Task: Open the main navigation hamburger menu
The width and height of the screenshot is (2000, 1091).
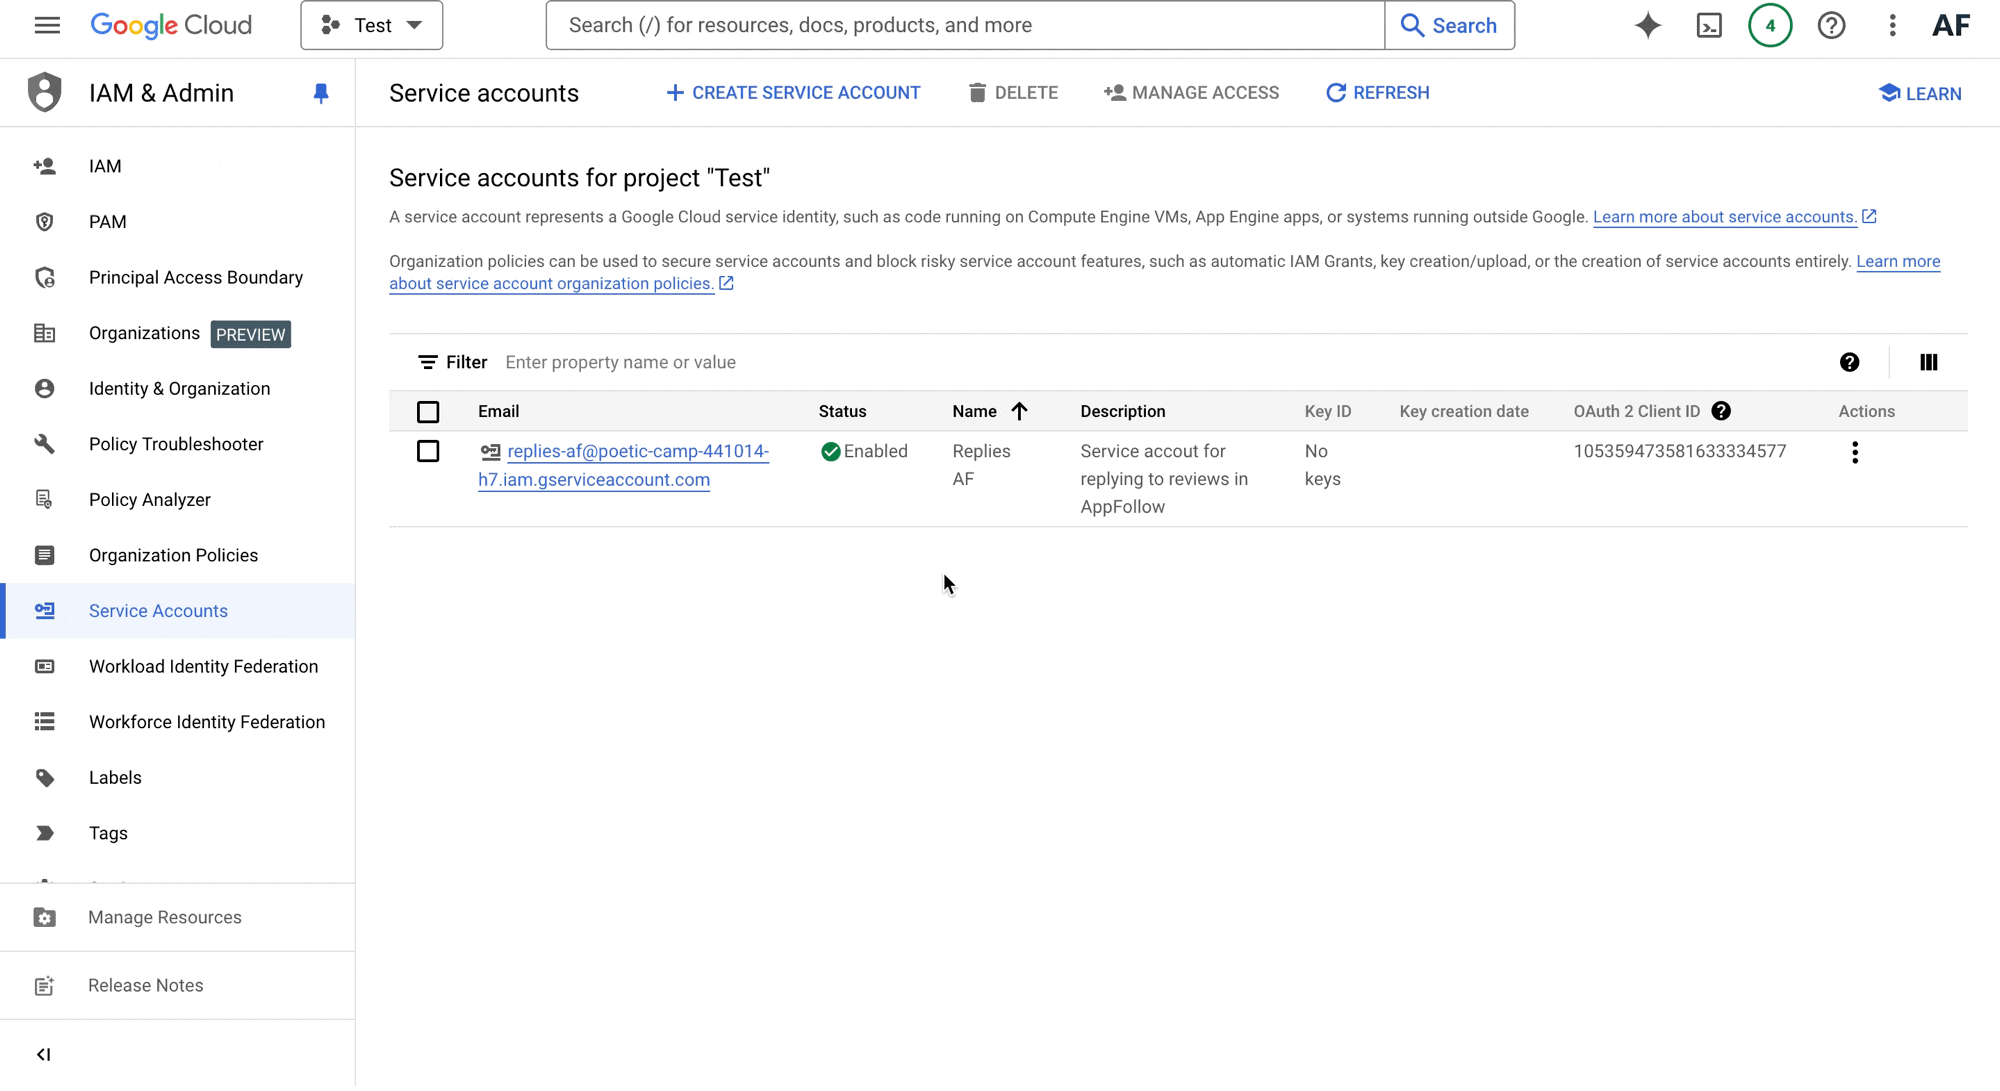Action: (47, 25)
